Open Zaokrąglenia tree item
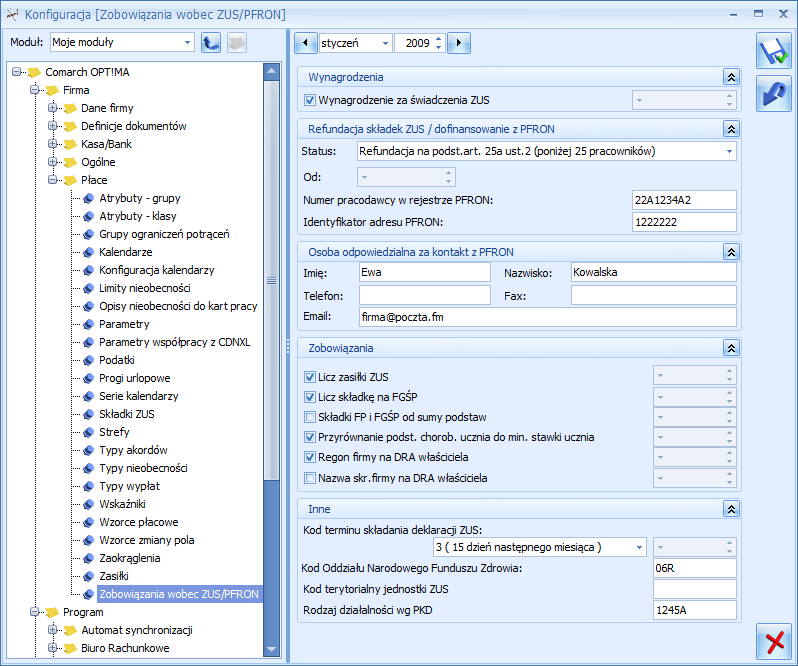The image size is (798, 666). [129, 558]
